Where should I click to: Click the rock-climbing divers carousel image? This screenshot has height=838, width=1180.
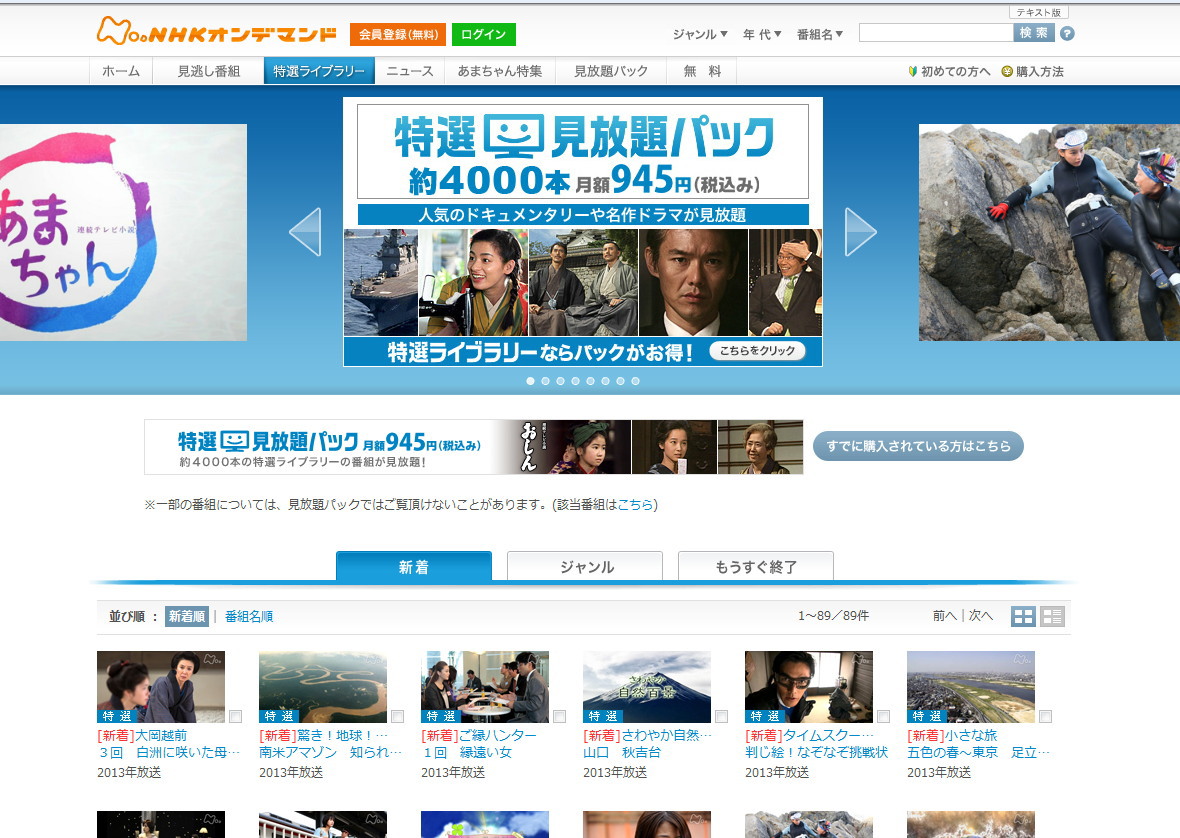[x=1049, y=232]
